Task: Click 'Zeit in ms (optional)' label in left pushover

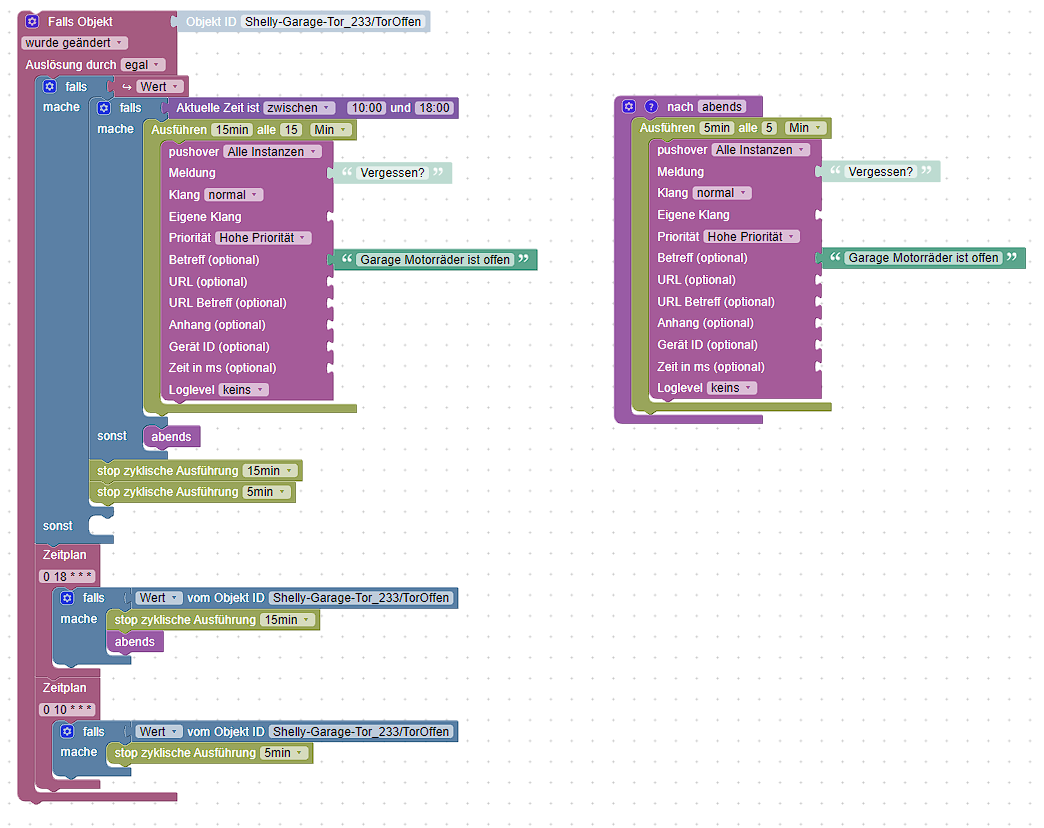Action: pyautogui.click(x=222, y=368)
